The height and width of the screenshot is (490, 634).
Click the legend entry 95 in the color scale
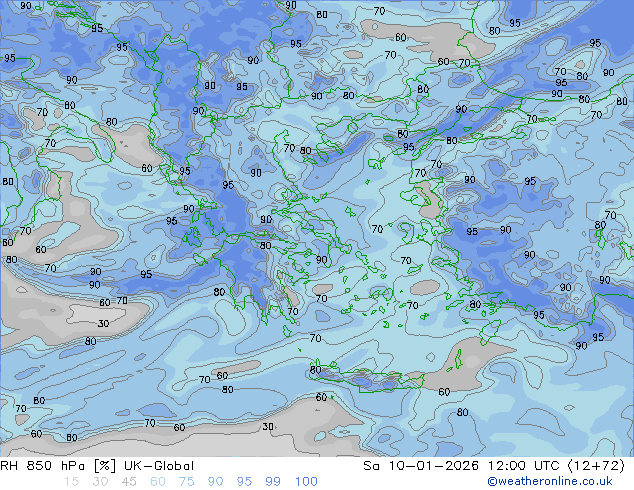click(244, 482)
